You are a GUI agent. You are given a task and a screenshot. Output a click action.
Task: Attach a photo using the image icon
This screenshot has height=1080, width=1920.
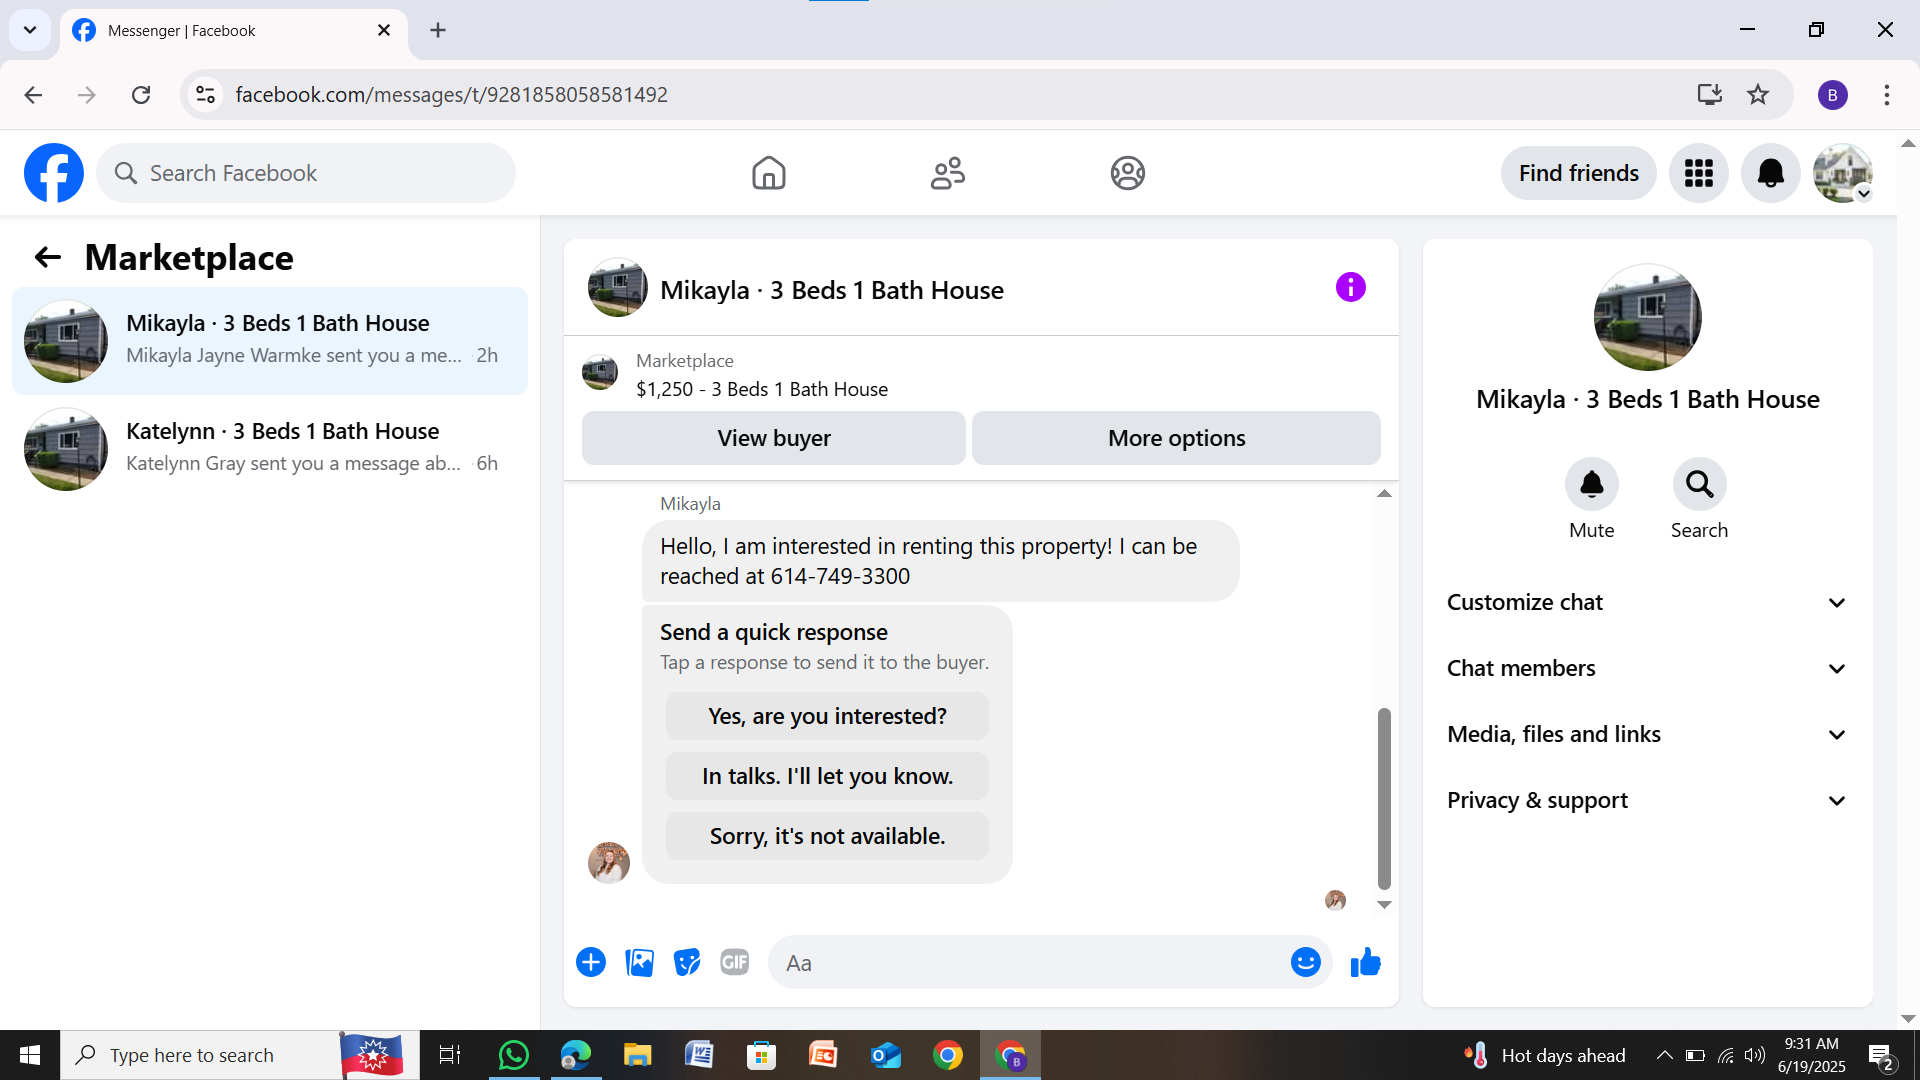(x=639, y=962)
